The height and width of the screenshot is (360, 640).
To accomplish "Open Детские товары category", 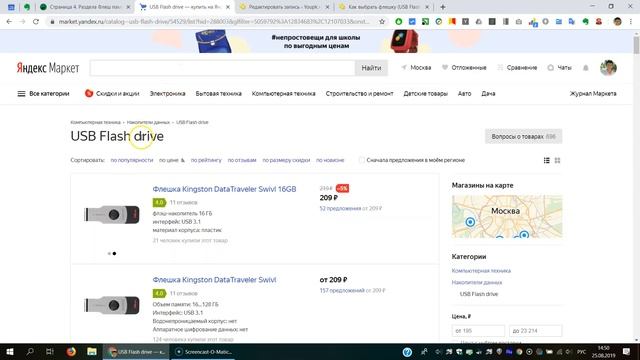I will (425, 93).
